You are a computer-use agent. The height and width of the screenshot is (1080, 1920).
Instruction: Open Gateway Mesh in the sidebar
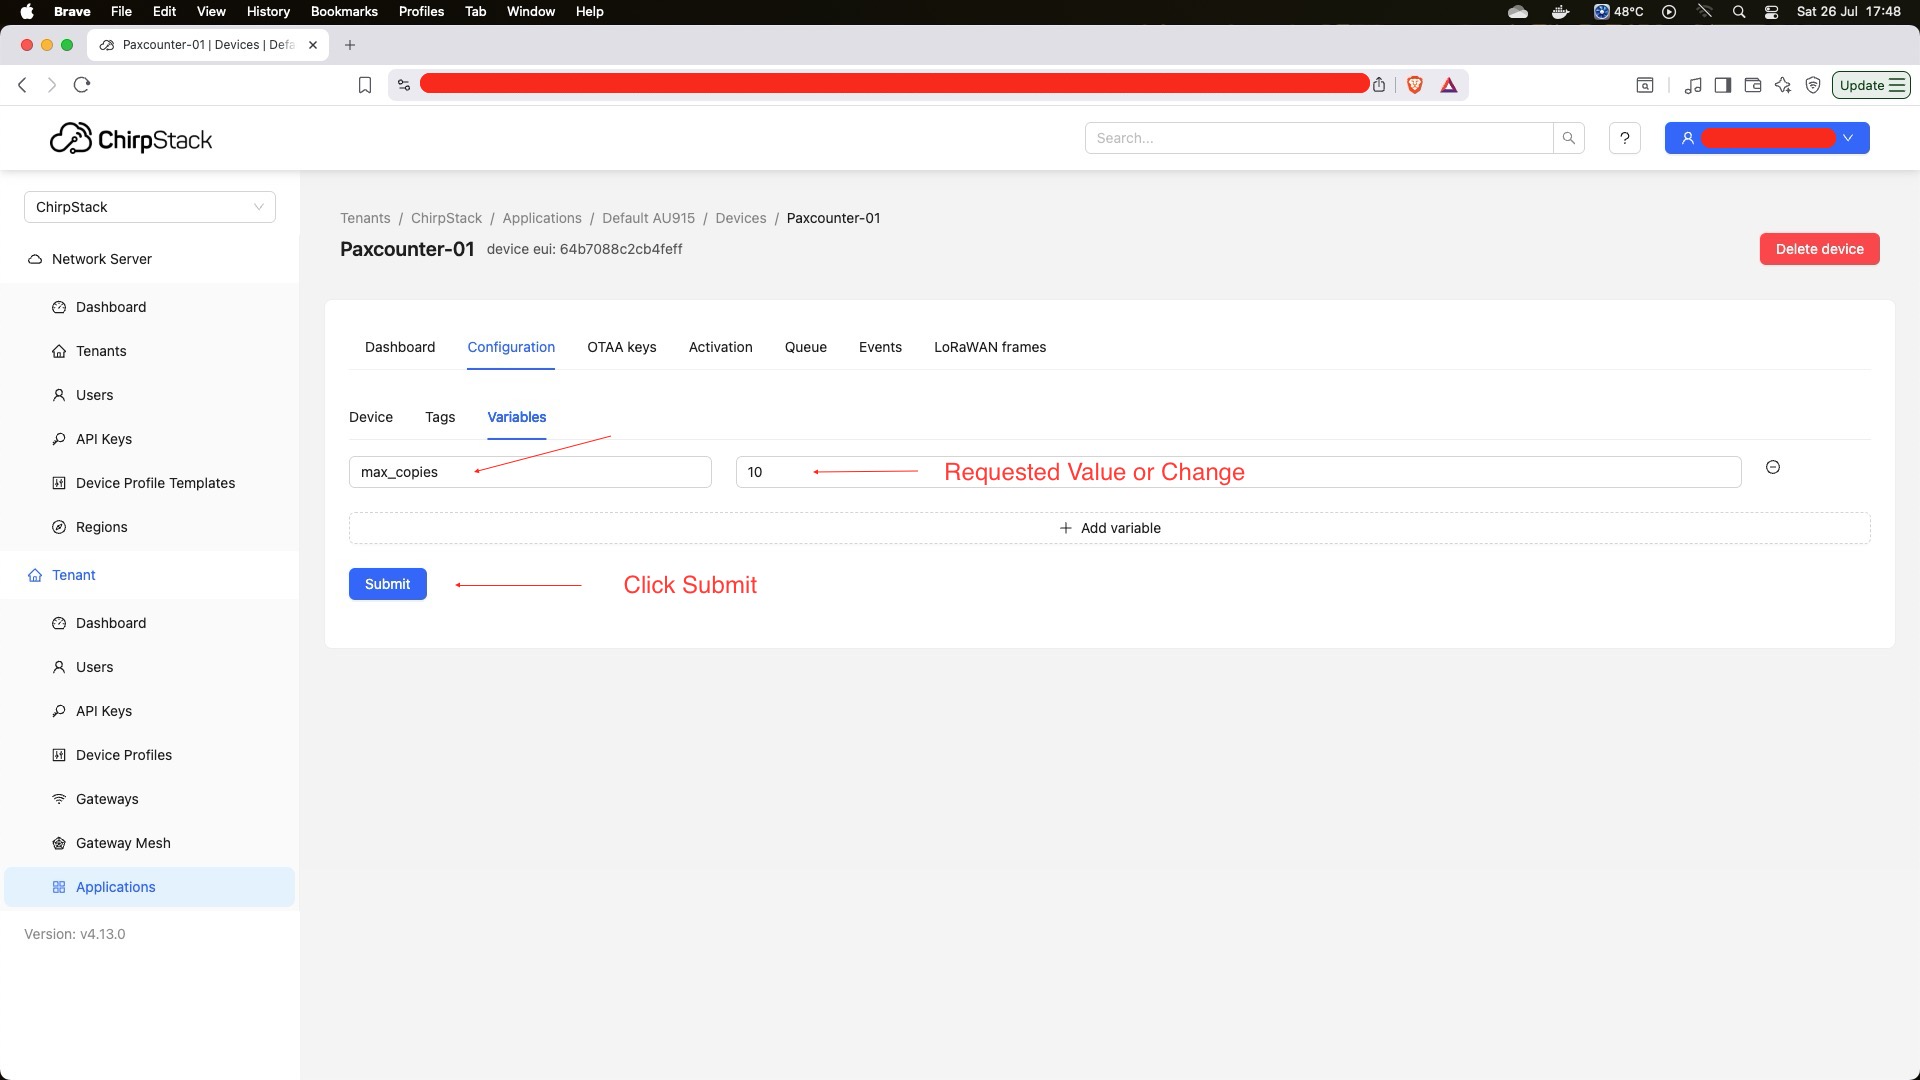pyautogui.click(x=123, y=843)
